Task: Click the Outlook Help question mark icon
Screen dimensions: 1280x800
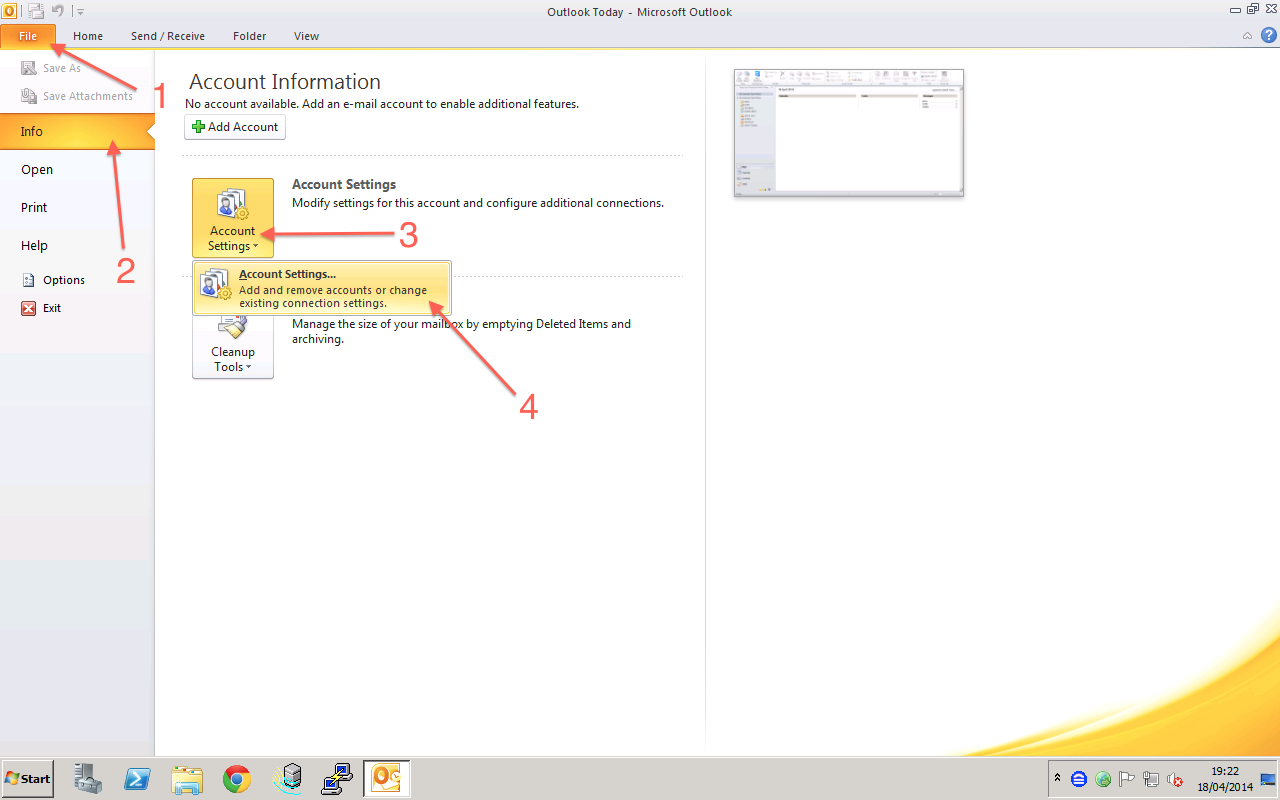Action: (x=1268, y=35)
